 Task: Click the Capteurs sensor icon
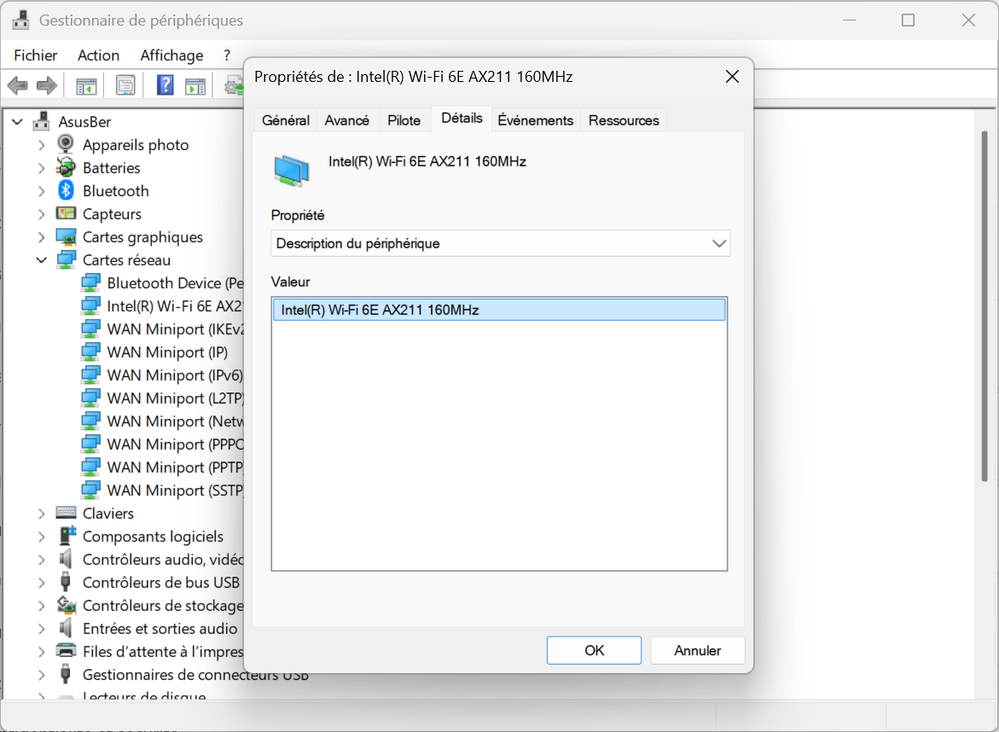(66, 213)
